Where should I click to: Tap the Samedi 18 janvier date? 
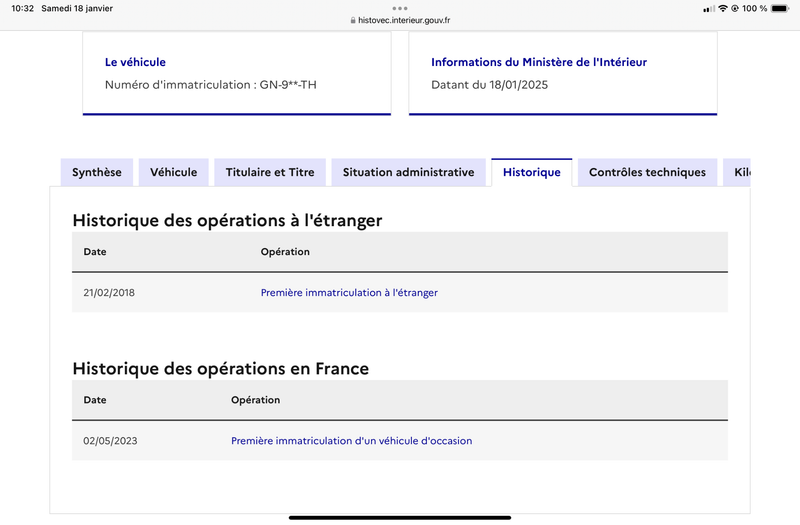click(77, 8)
